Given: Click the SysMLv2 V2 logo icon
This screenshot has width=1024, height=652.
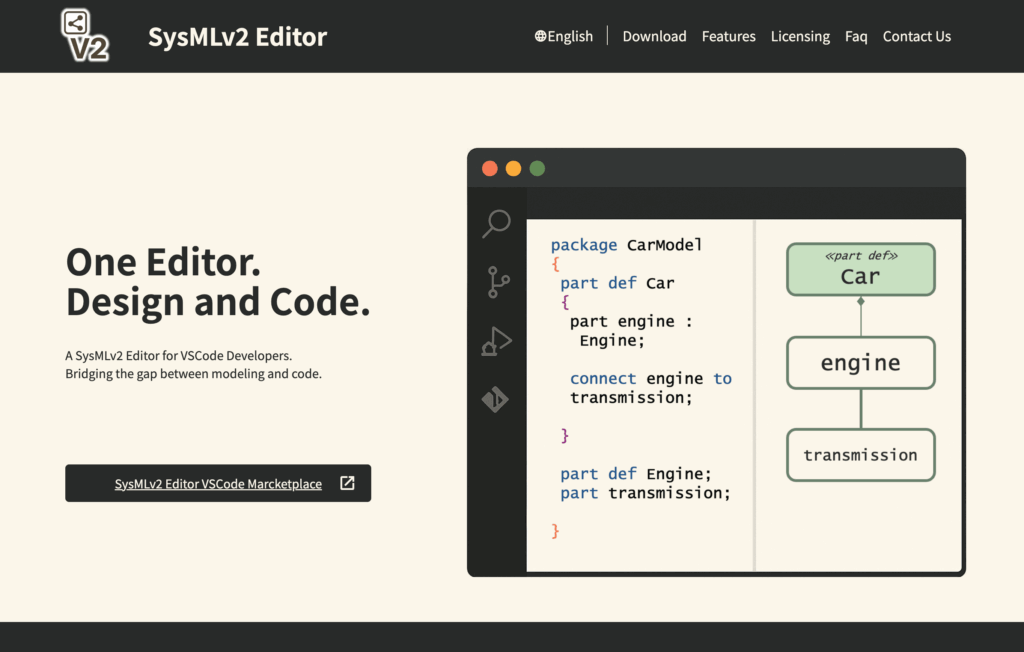Looking at the screenshot, I should pyautogui.click(x=85, y=35).
